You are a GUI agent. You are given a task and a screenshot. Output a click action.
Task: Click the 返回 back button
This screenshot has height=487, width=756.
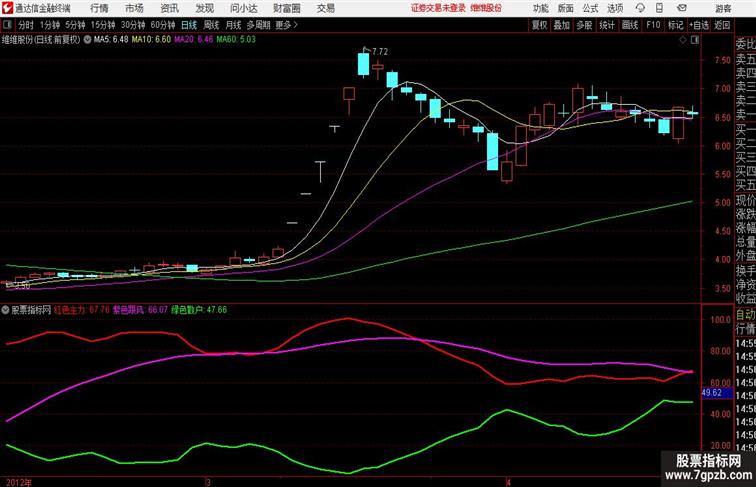coord(722,25)
